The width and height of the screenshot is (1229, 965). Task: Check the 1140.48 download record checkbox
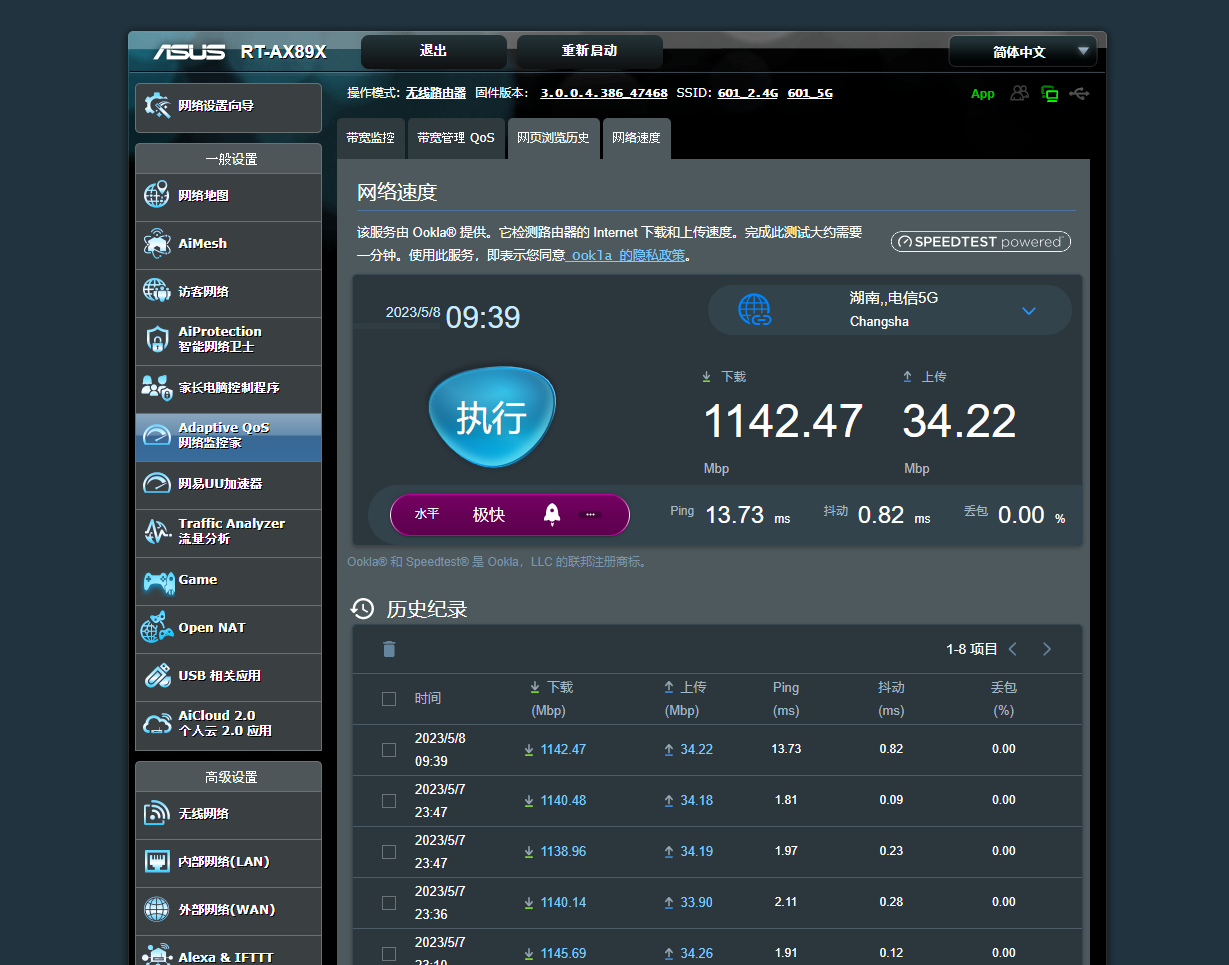(x=389, y=800)
